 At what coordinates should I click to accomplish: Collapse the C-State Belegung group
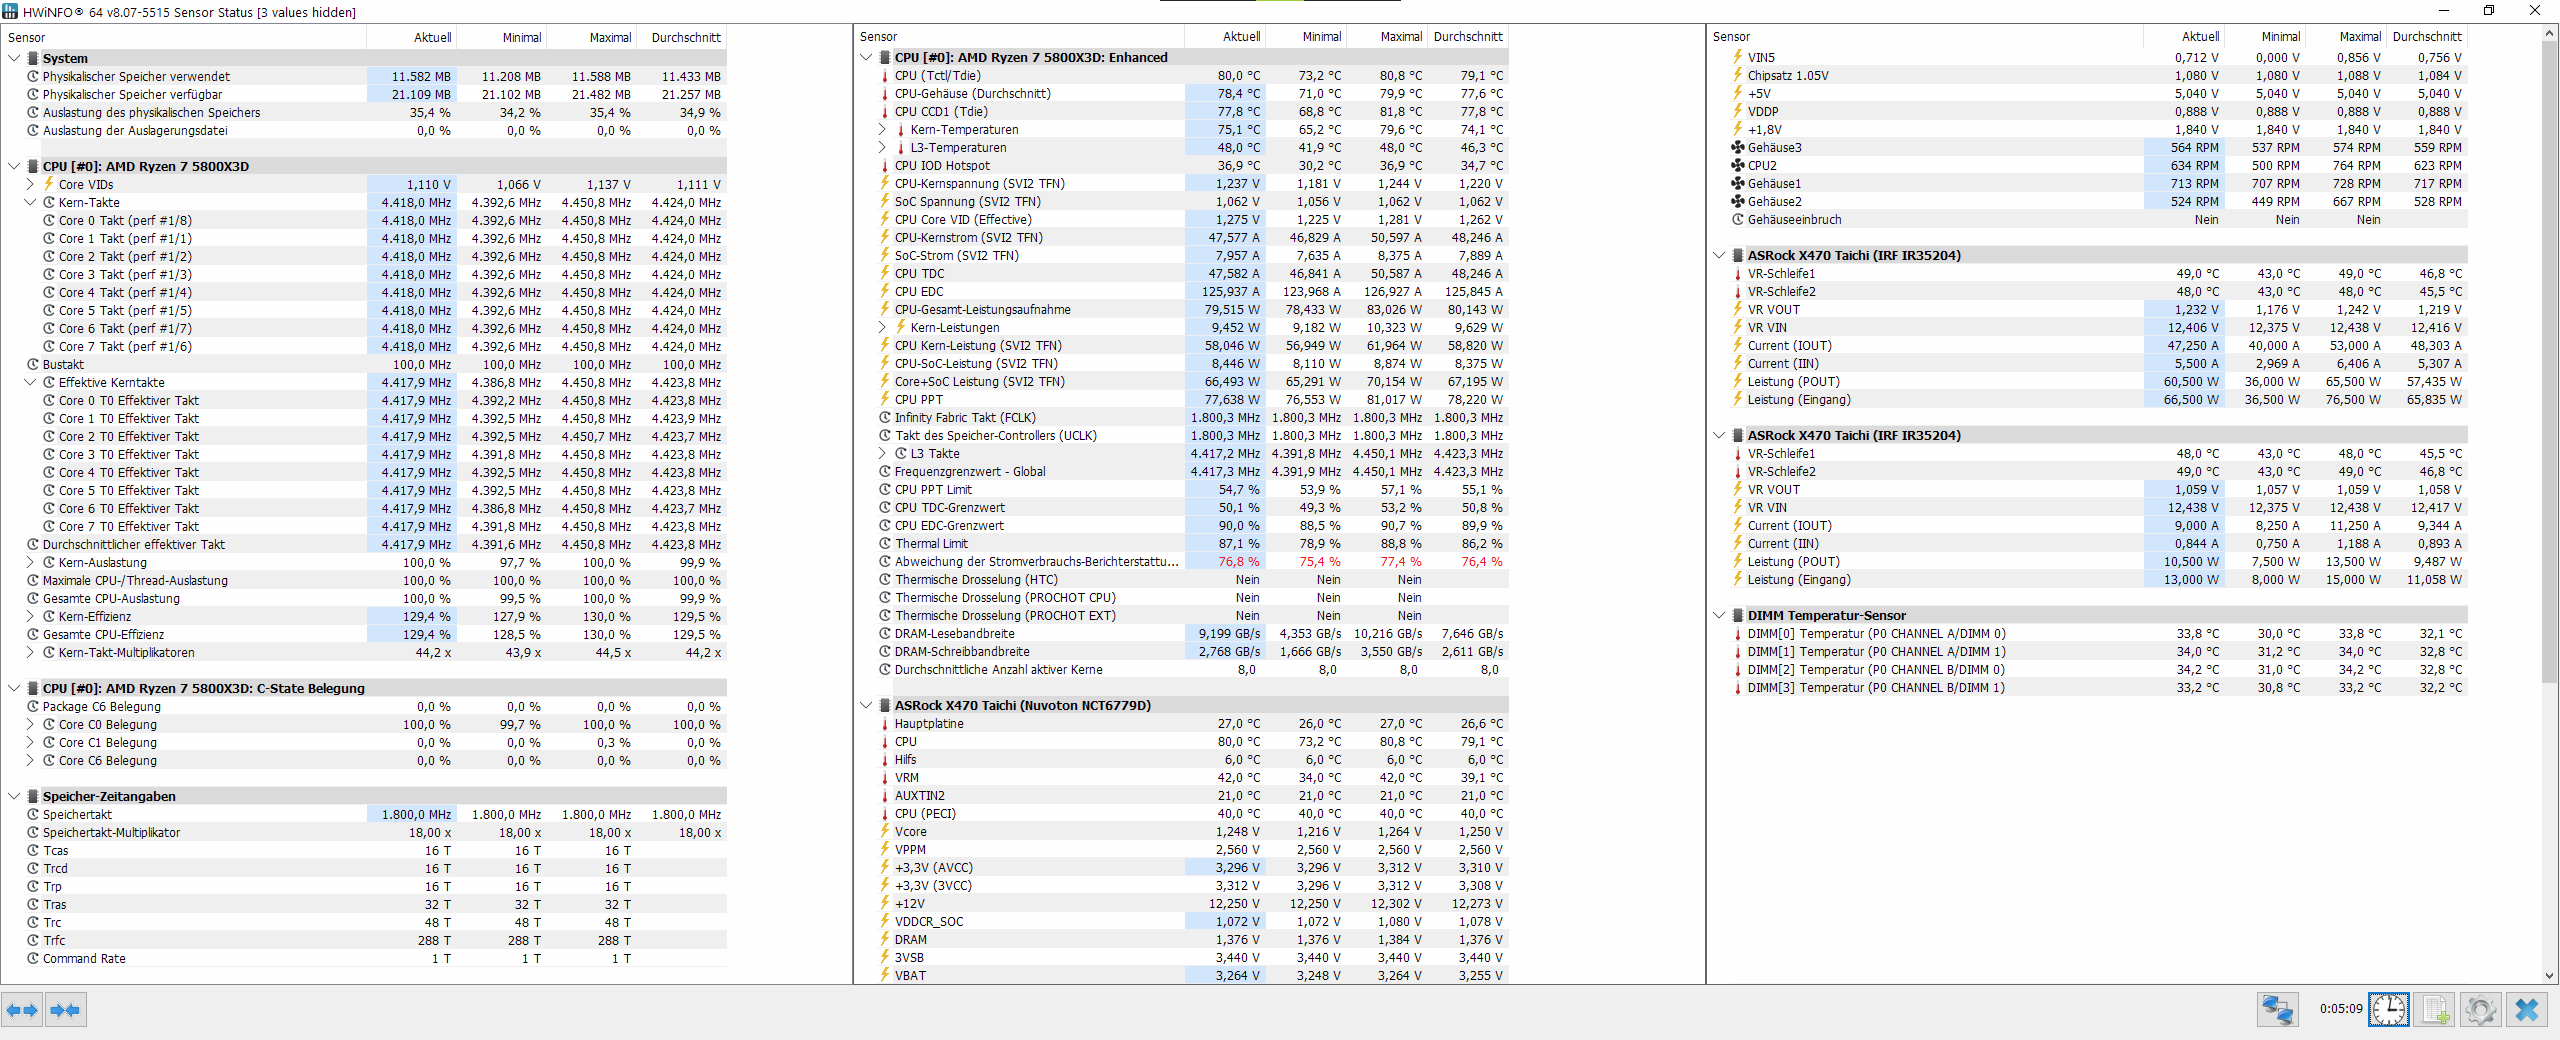pos(14,689)
